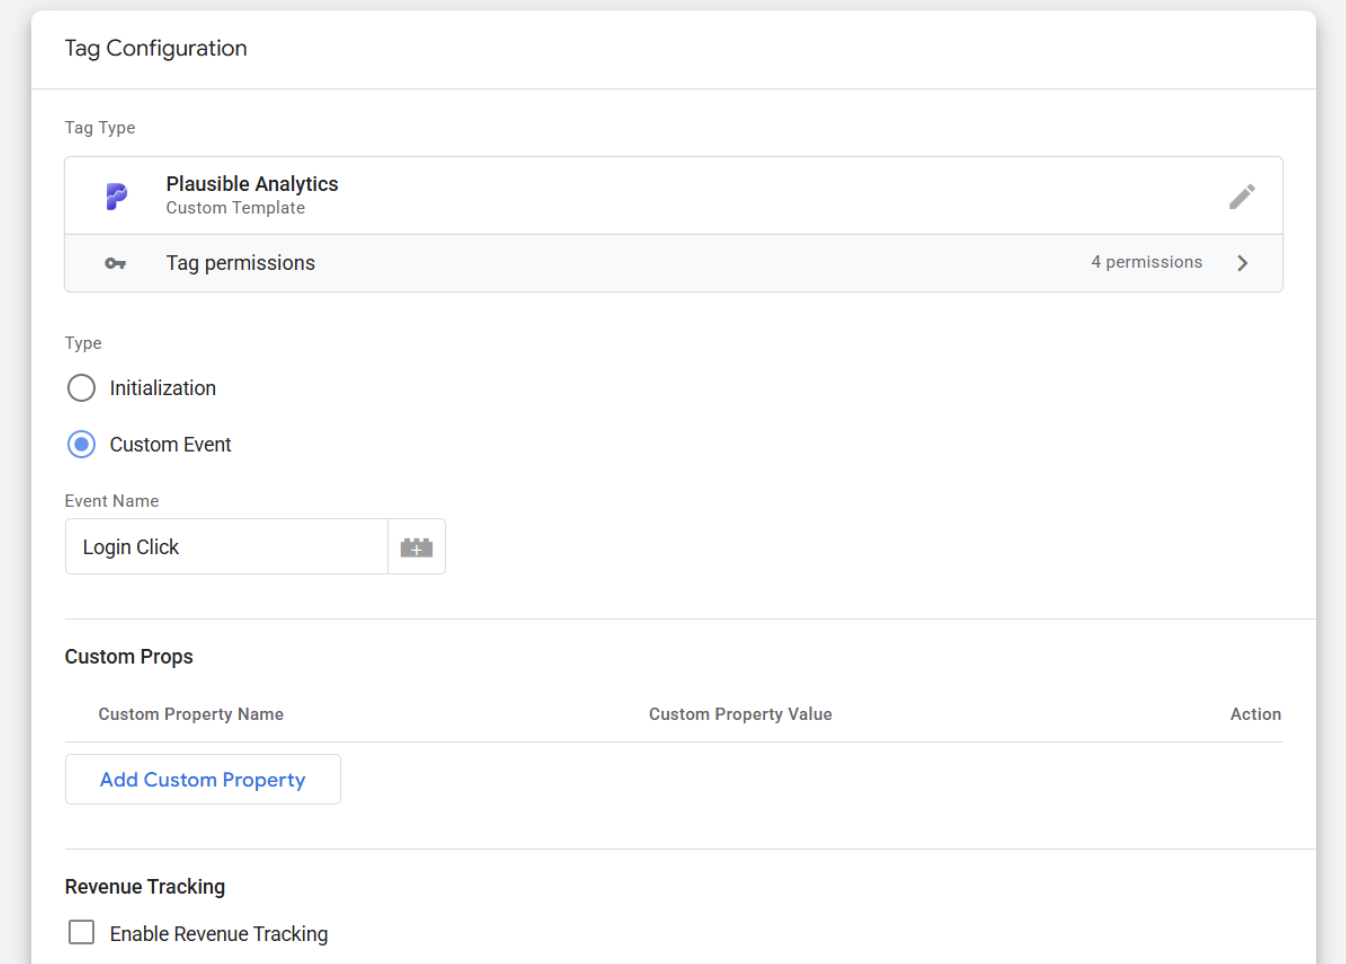This screenshot has height=964, width=1346.
Task: Click the key icon beside Tag permissions
Action: [115, 263]
